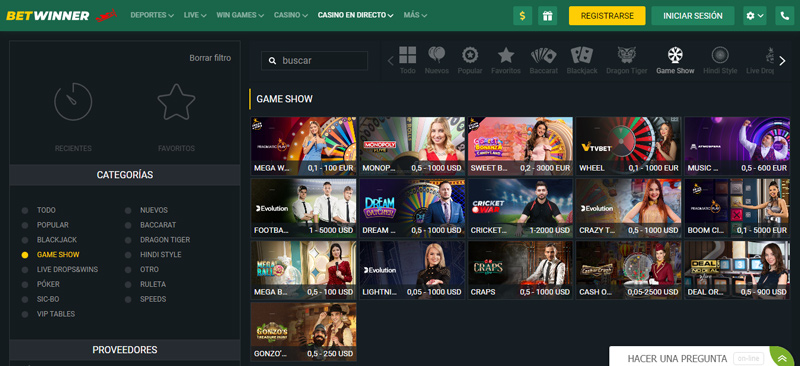Select the Speeds category in sidebar
Viewport: 800px width, 366px height.
[x=153, y=299]
